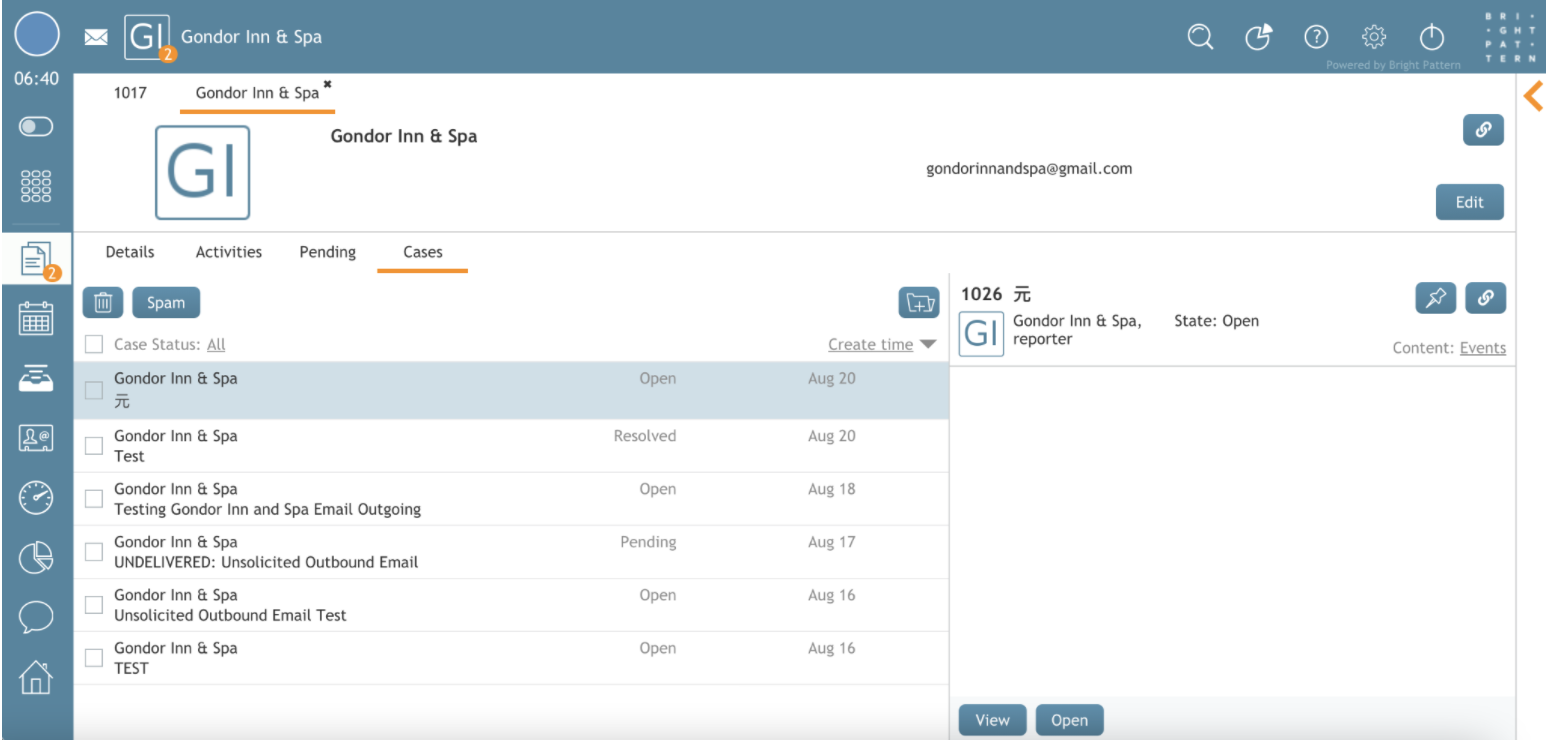Image resolution: width=1546 pixels, height=744 pixels.
Task: Click the sort direction triangle beside Create time
Action: pos(928,345)
